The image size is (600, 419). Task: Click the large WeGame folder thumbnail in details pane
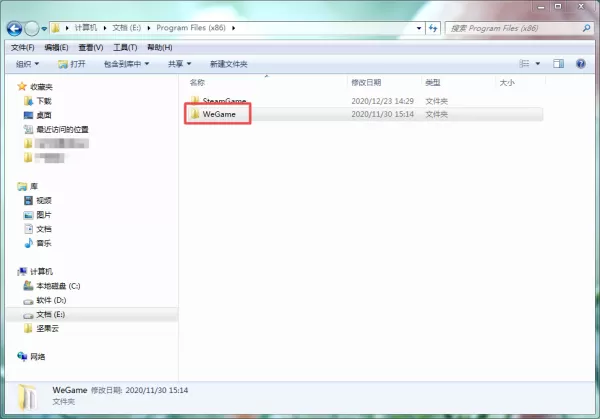point(28,398)
